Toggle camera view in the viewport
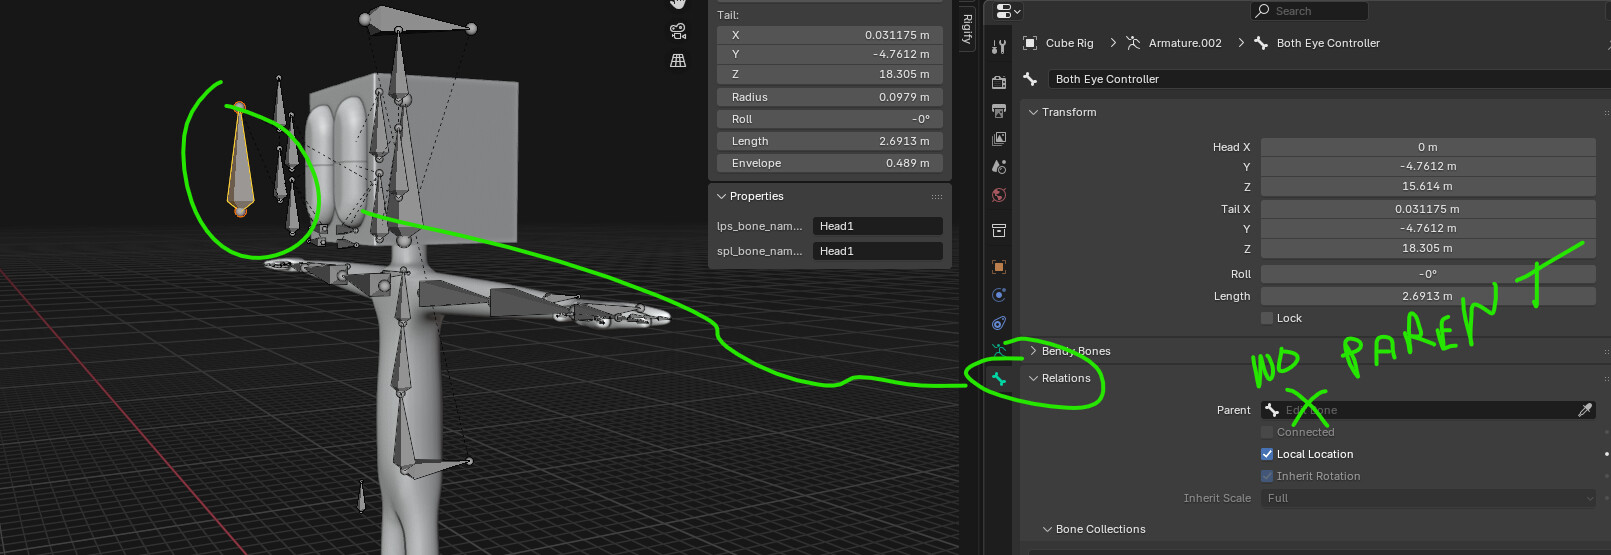 pyautogui.click(x=678, y=31)
